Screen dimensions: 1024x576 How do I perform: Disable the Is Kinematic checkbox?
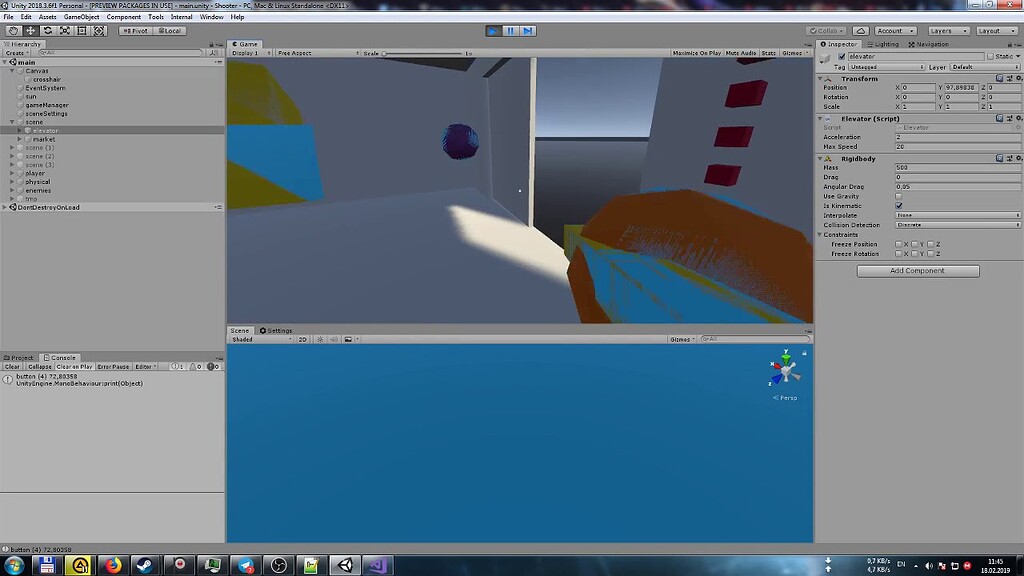(897, 205)
